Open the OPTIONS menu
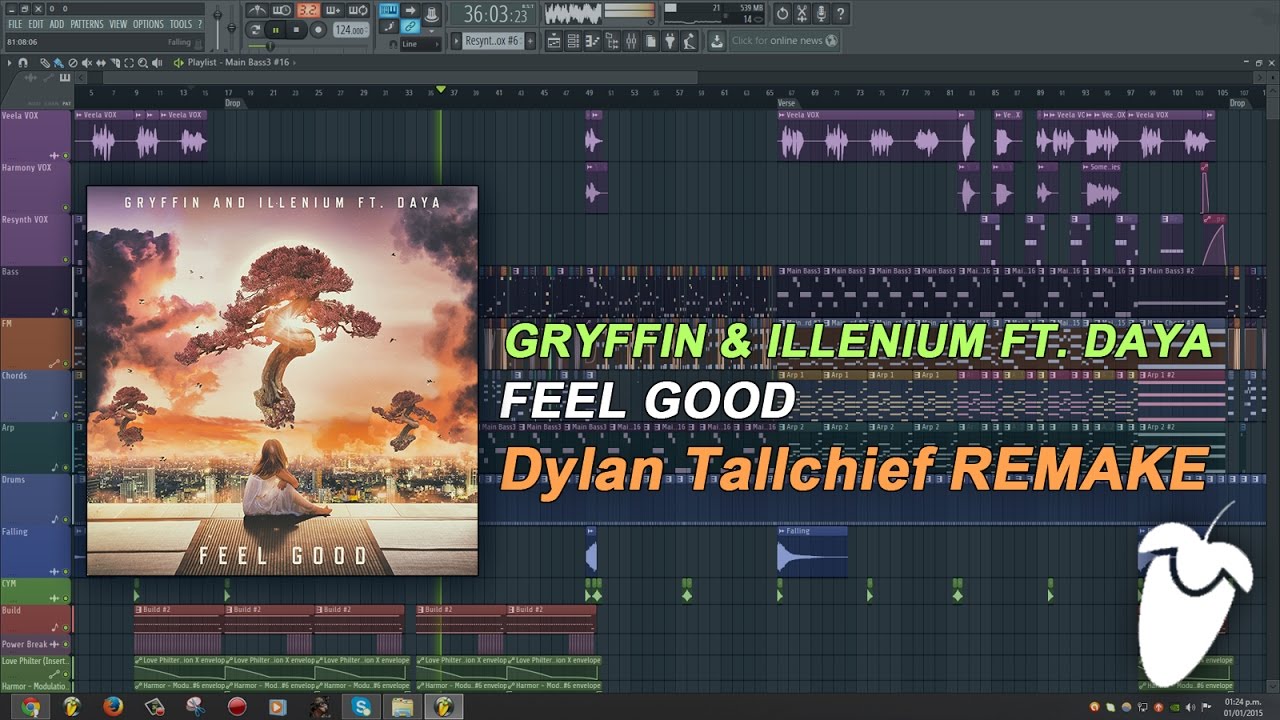 pyautogui.click(x=148, y=24)
